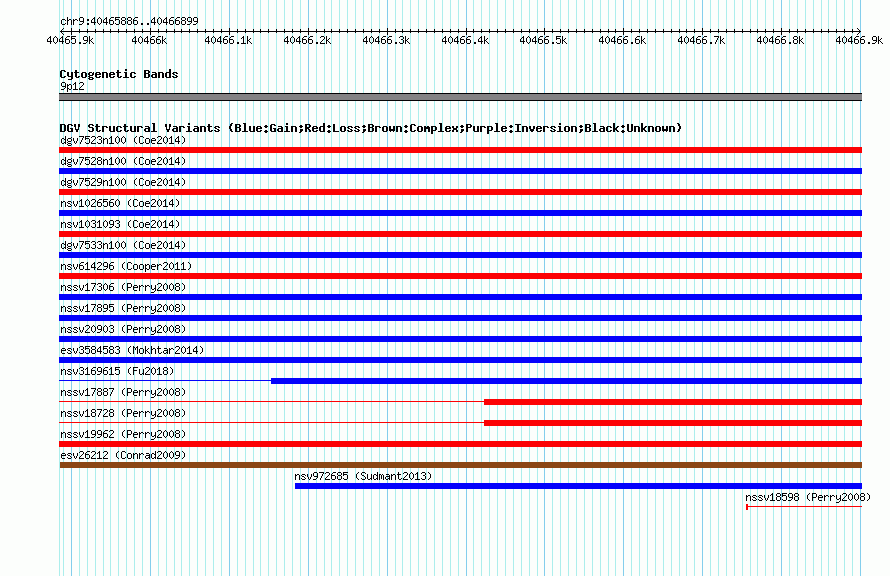
Task: Click the nsv3169615 (Fu2018) label
Action: tap(117, 371)
